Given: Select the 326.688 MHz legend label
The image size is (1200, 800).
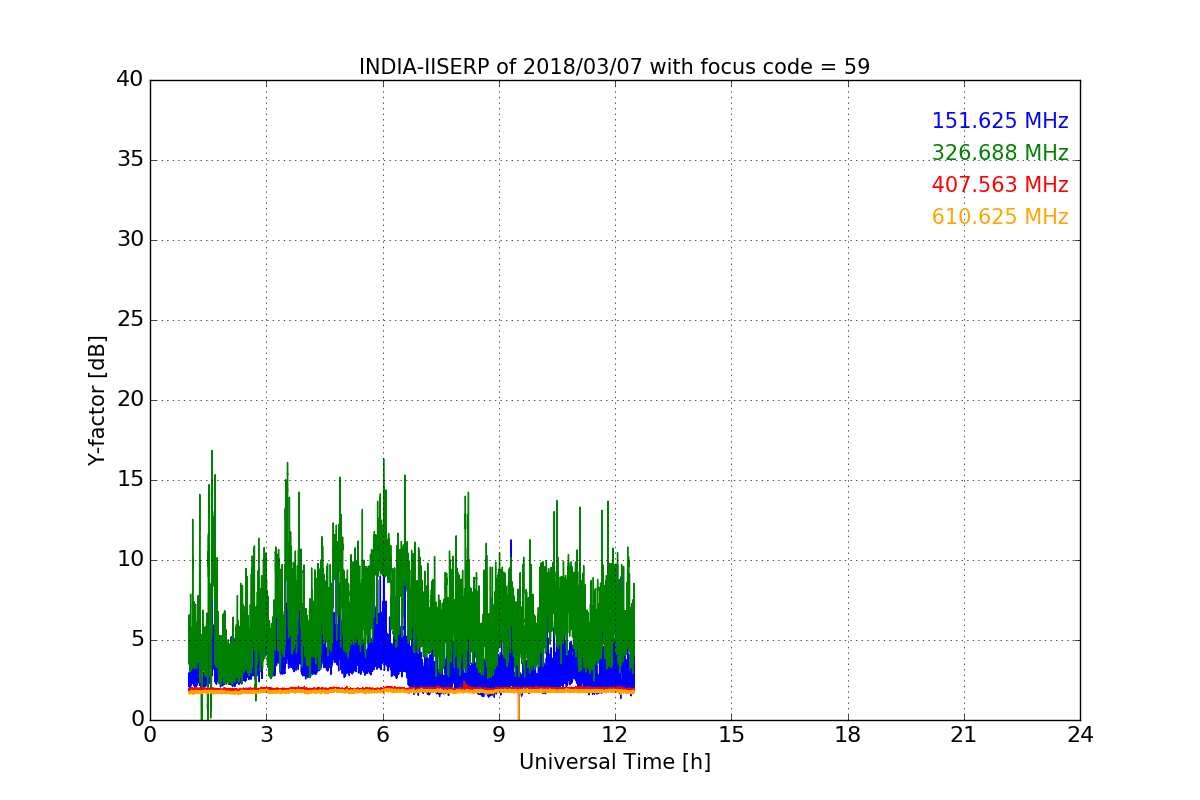Looking at the screenshot, I should coord(1000,153).
